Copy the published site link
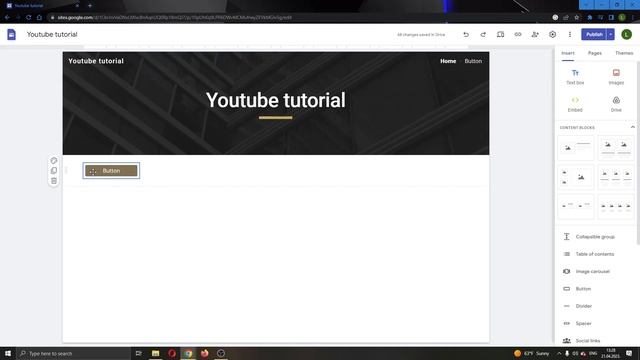 518,35
